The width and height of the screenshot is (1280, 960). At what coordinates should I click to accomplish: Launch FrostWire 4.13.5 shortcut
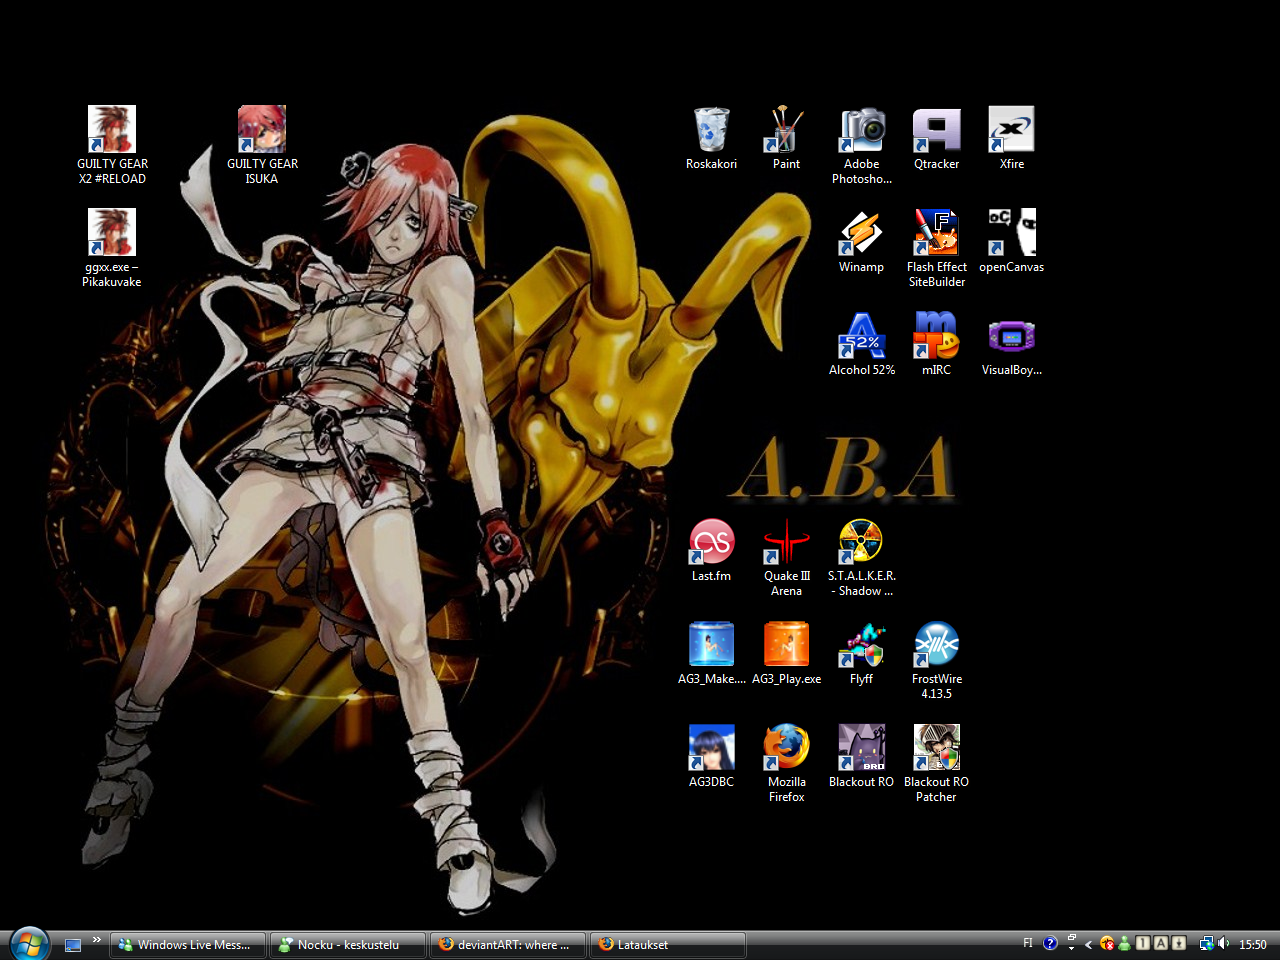937,660
